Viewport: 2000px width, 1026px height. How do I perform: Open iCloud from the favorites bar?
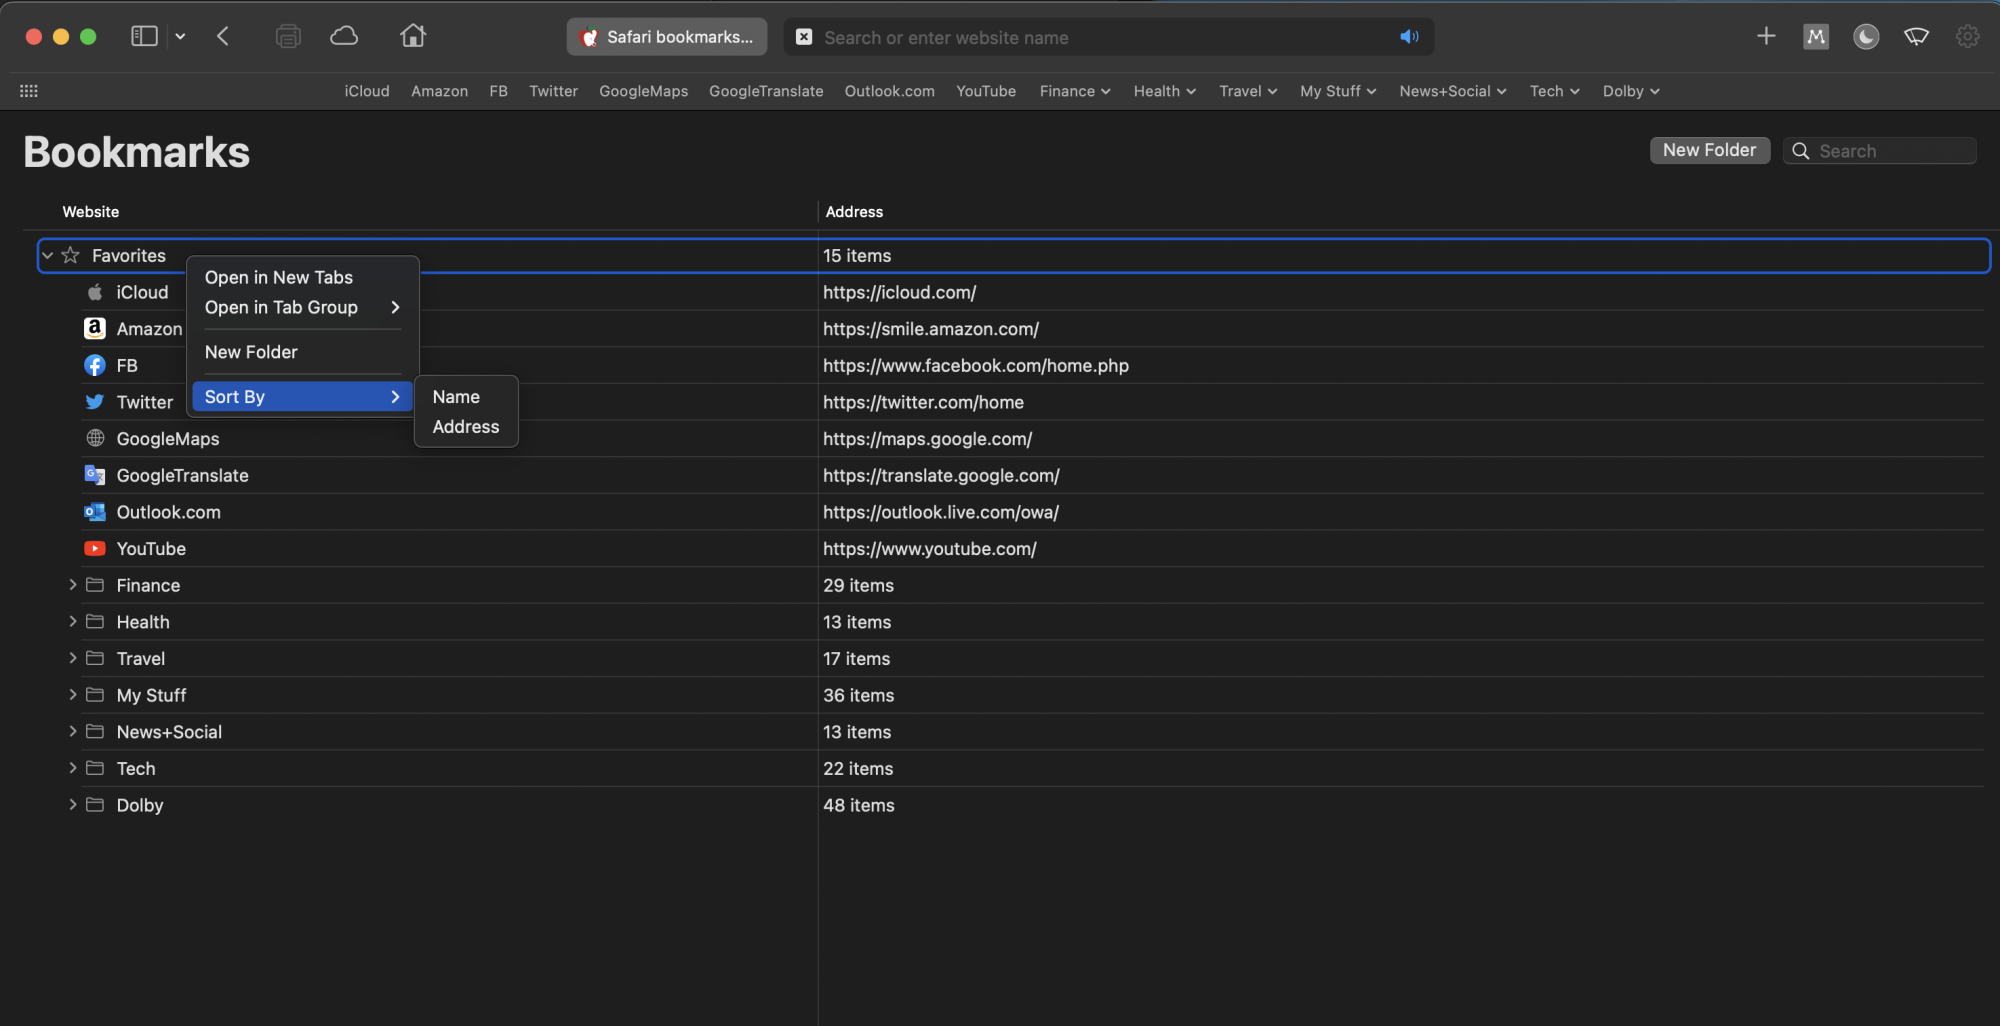(x=367, y=91)
